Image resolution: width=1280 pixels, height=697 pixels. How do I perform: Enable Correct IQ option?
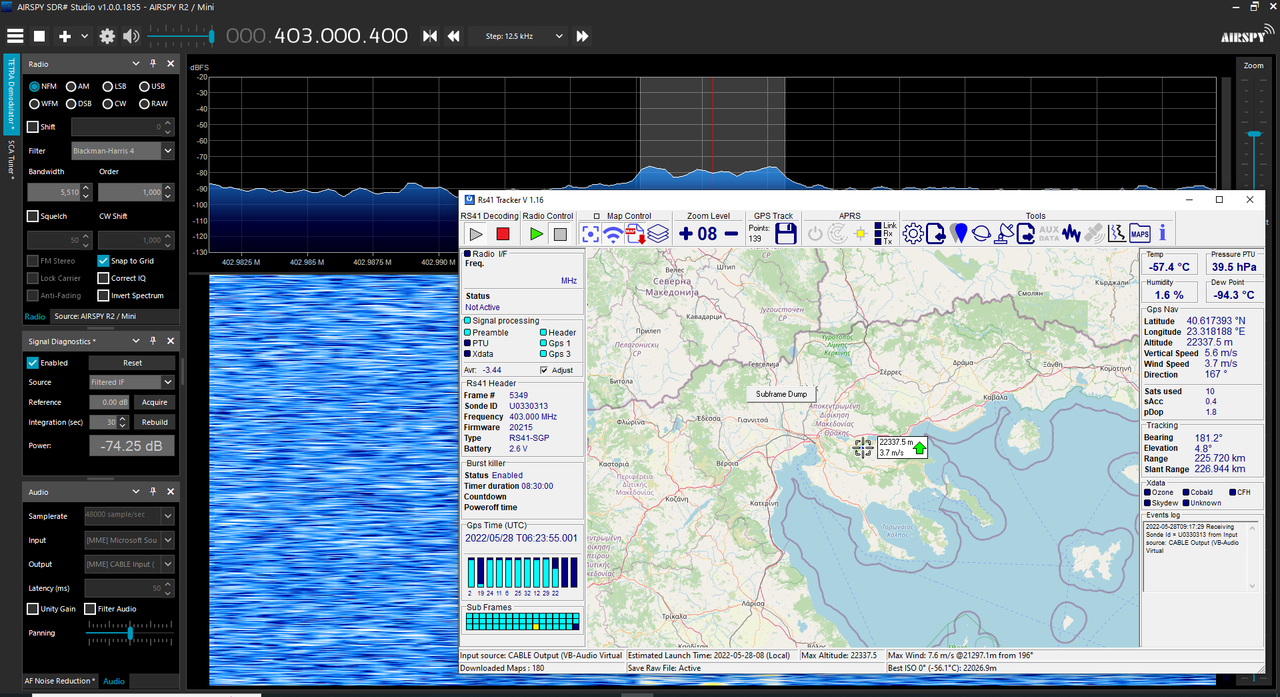[x=121, y=278]
